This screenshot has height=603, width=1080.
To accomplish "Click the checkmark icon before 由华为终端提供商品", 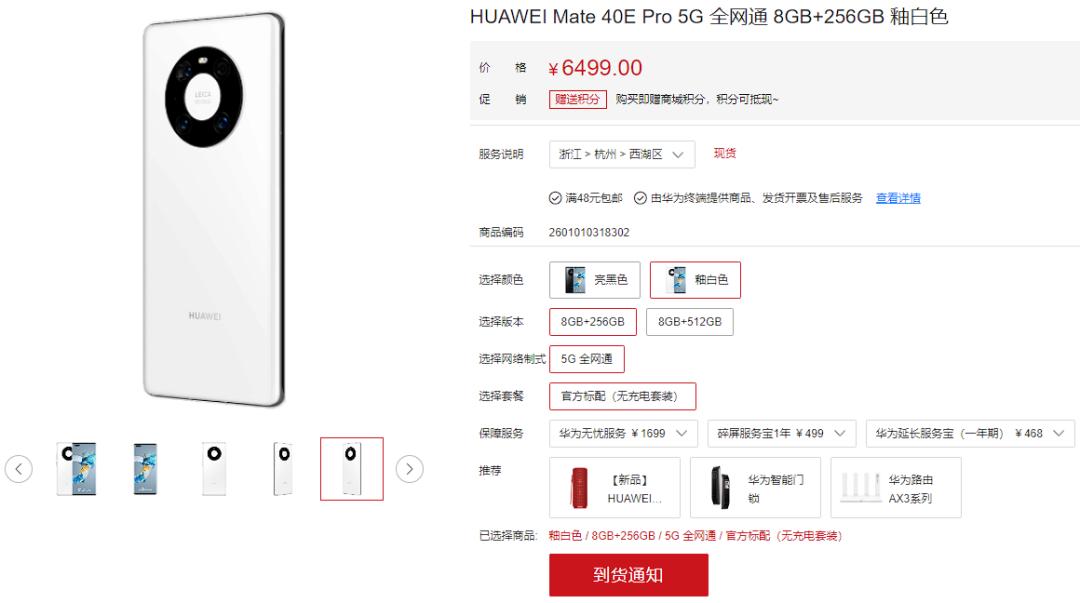I will click(640, 198).
